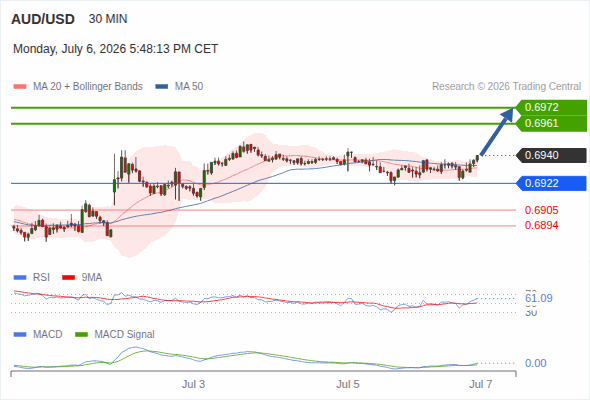590x400 pixels.
Task: Click the MACD blue legend swatch
Action: [20, 334]
